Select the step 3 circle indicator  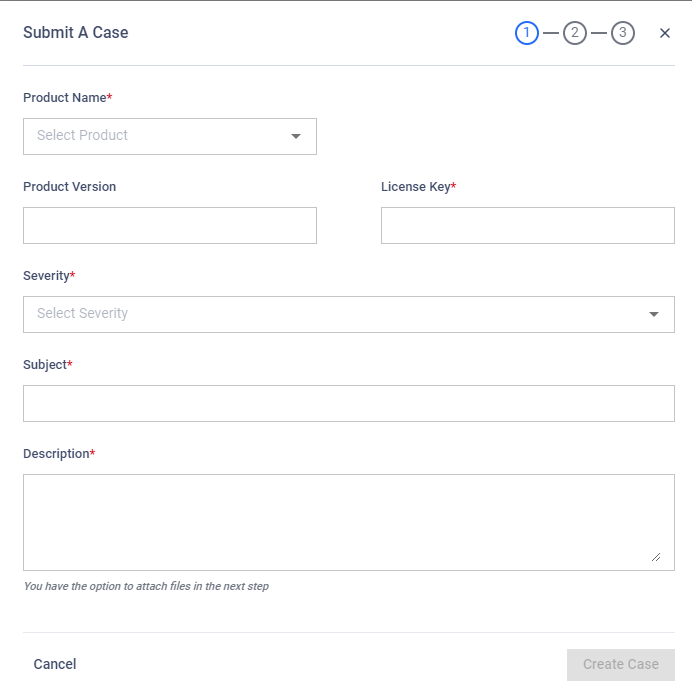(x=623, y=33)
